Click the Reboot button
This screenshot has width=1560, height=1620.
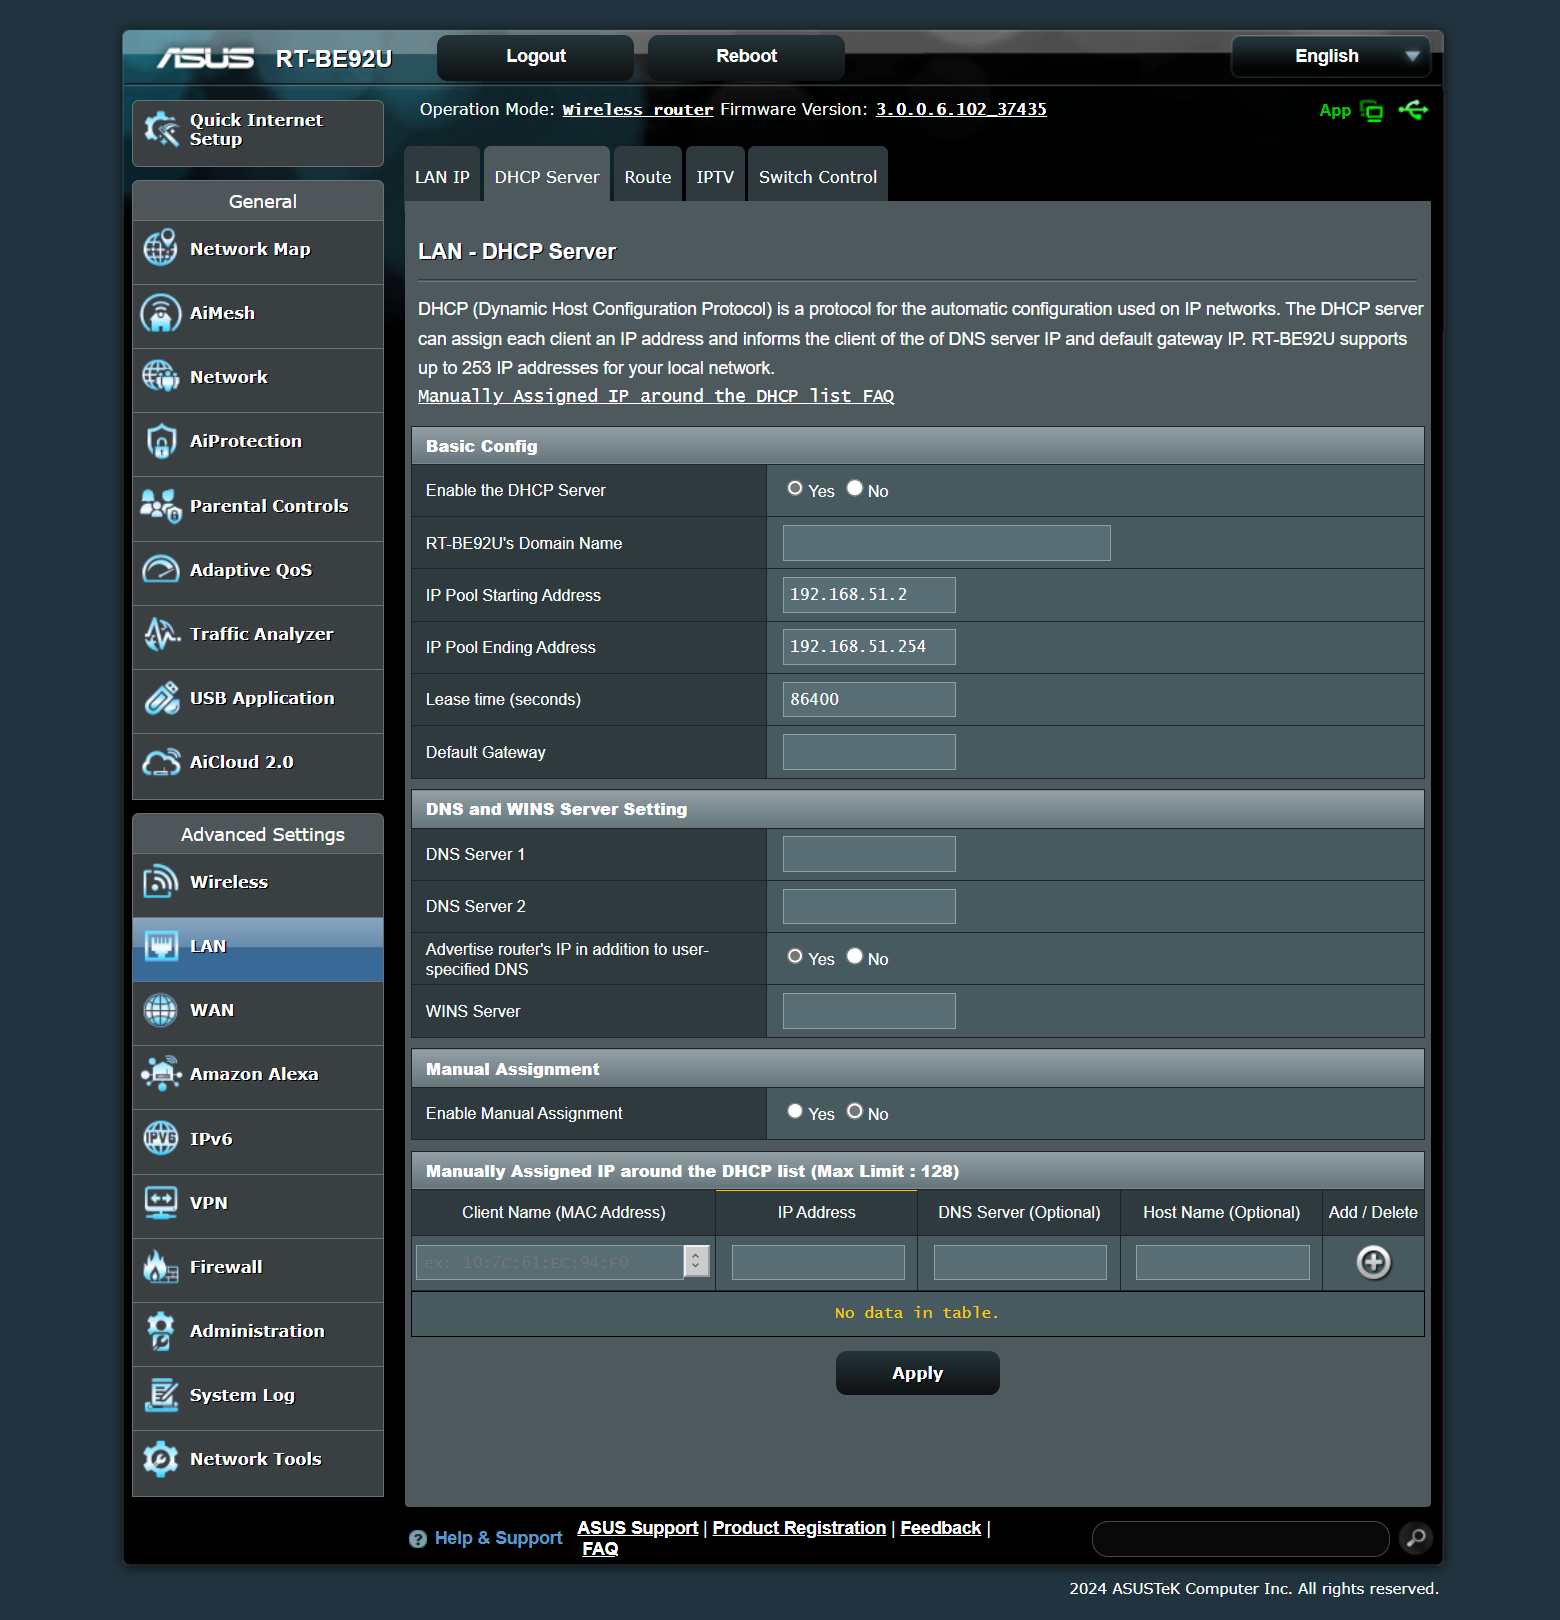746,56
